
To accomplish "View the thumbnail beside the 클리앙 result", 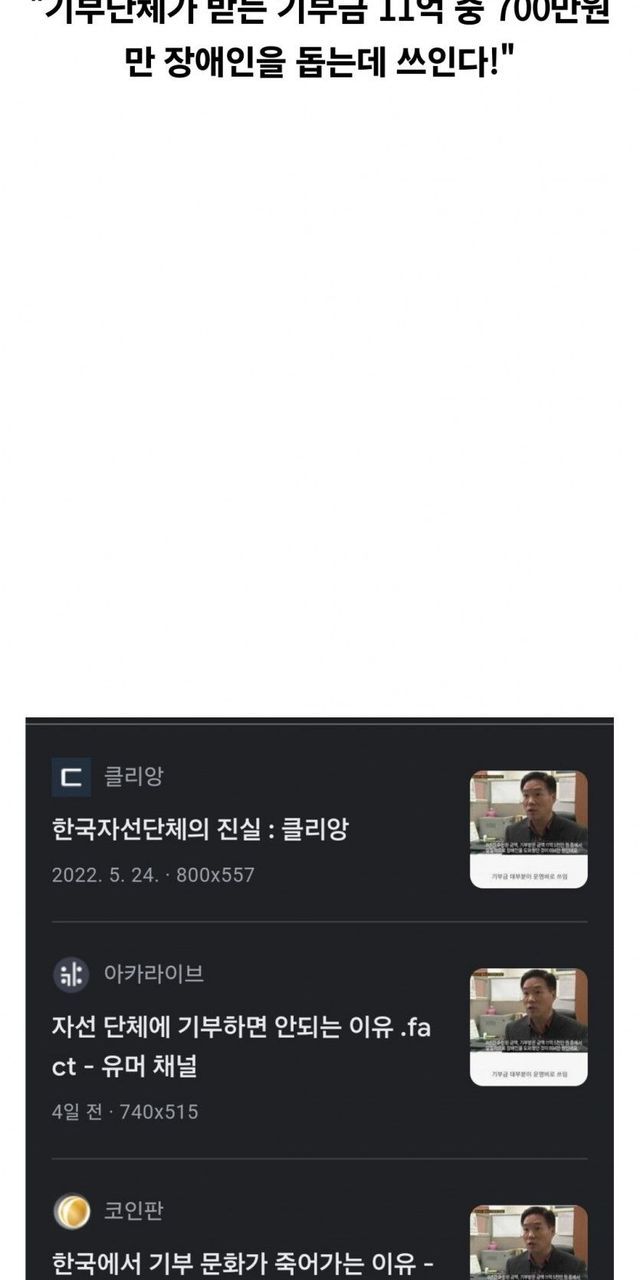I will (x=529, y=829).
